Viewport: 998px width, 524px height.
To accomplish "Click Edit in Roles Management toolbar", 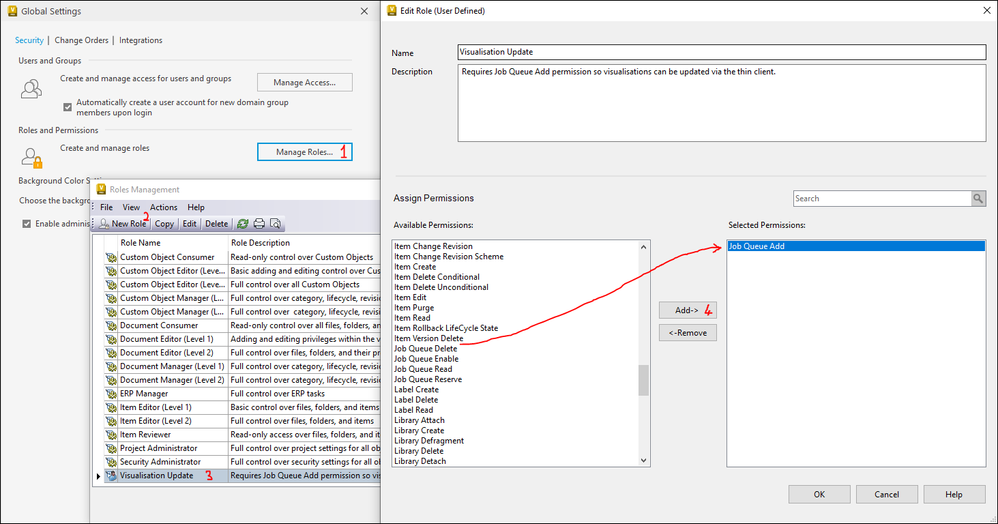I will (x=190, y=223).
